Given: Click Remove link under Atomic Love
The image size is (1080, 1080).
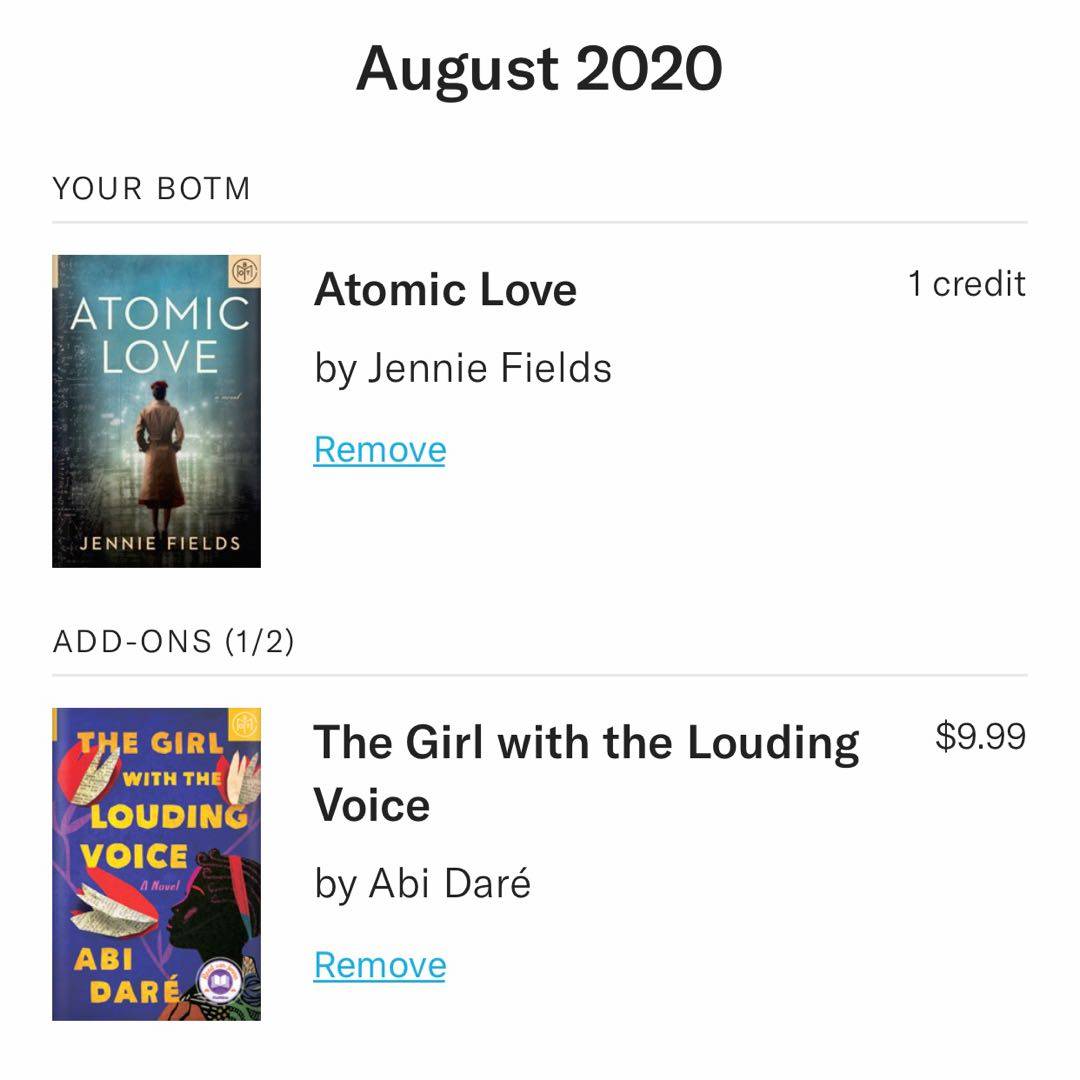Looking at the screenshot, I should (380, 450).
